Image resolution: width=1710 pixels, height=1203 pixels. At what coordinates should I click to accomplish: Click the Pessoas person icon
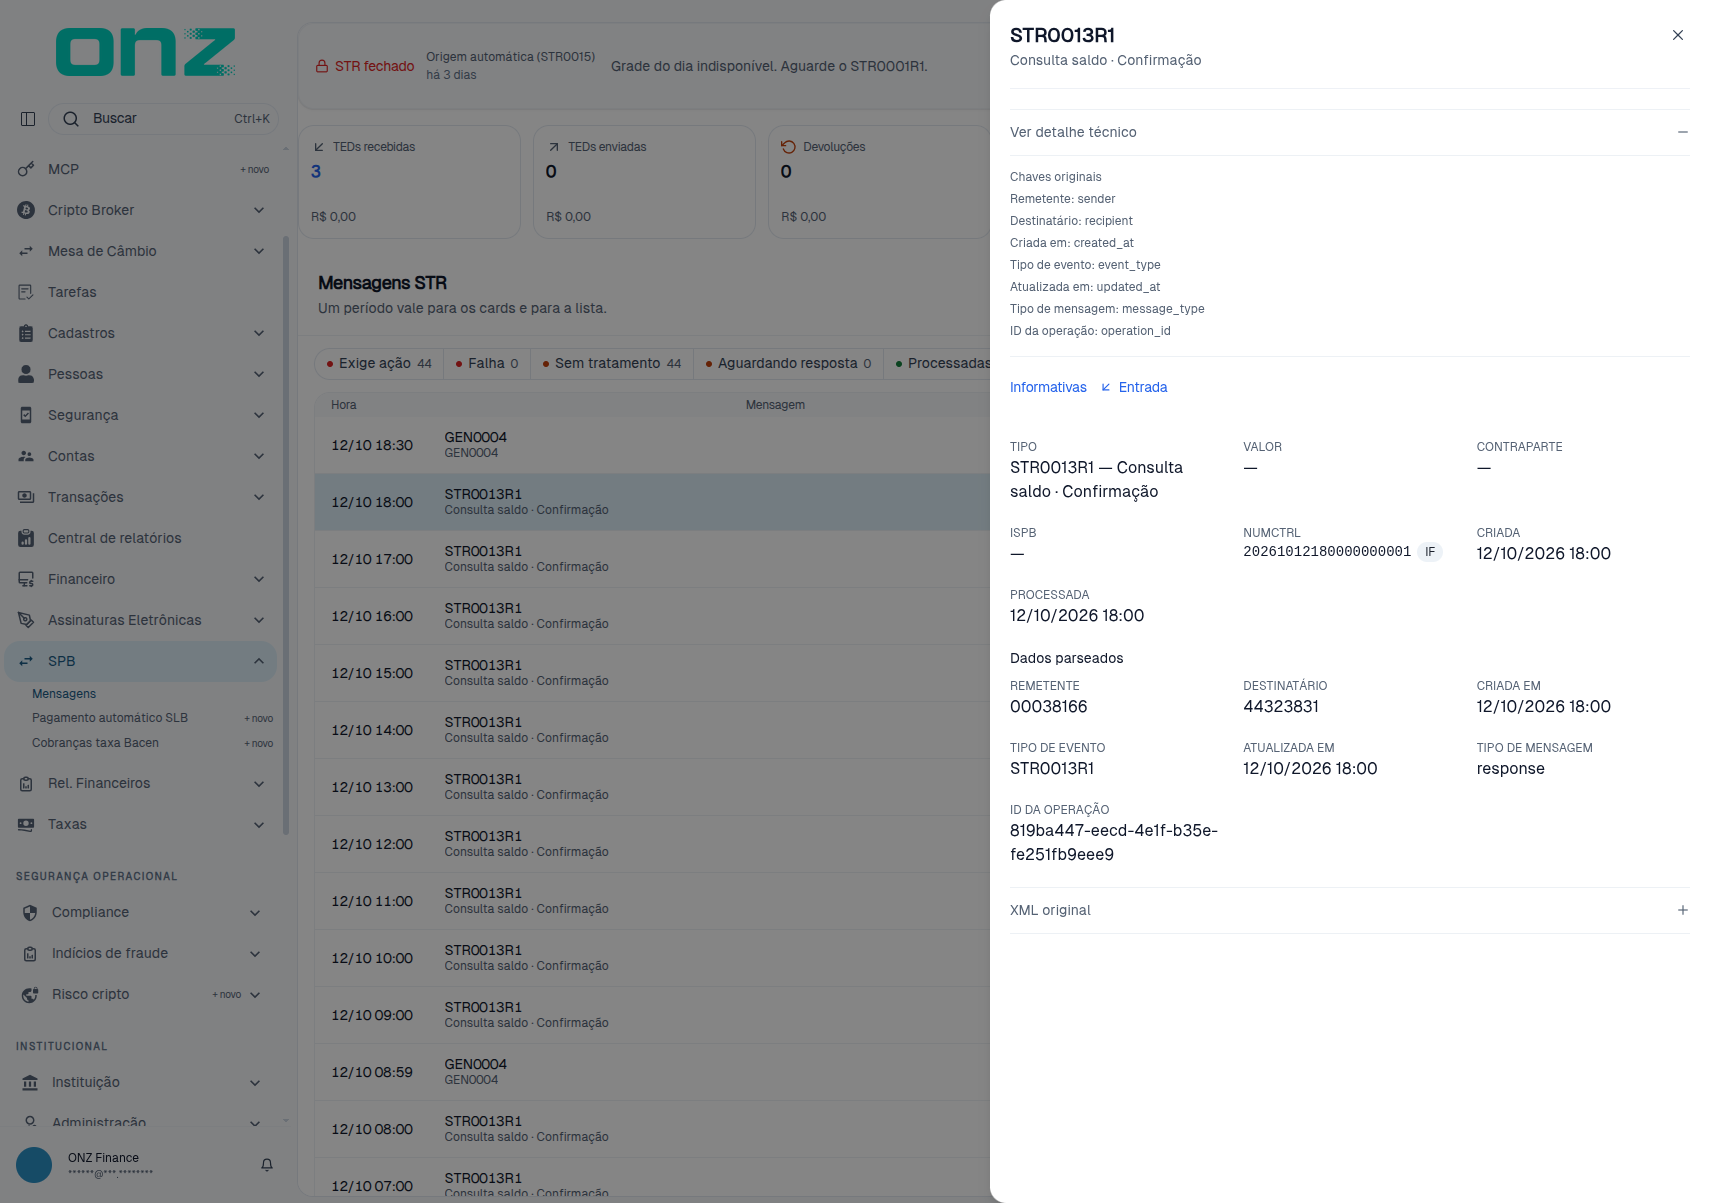[x=26, y=375]
